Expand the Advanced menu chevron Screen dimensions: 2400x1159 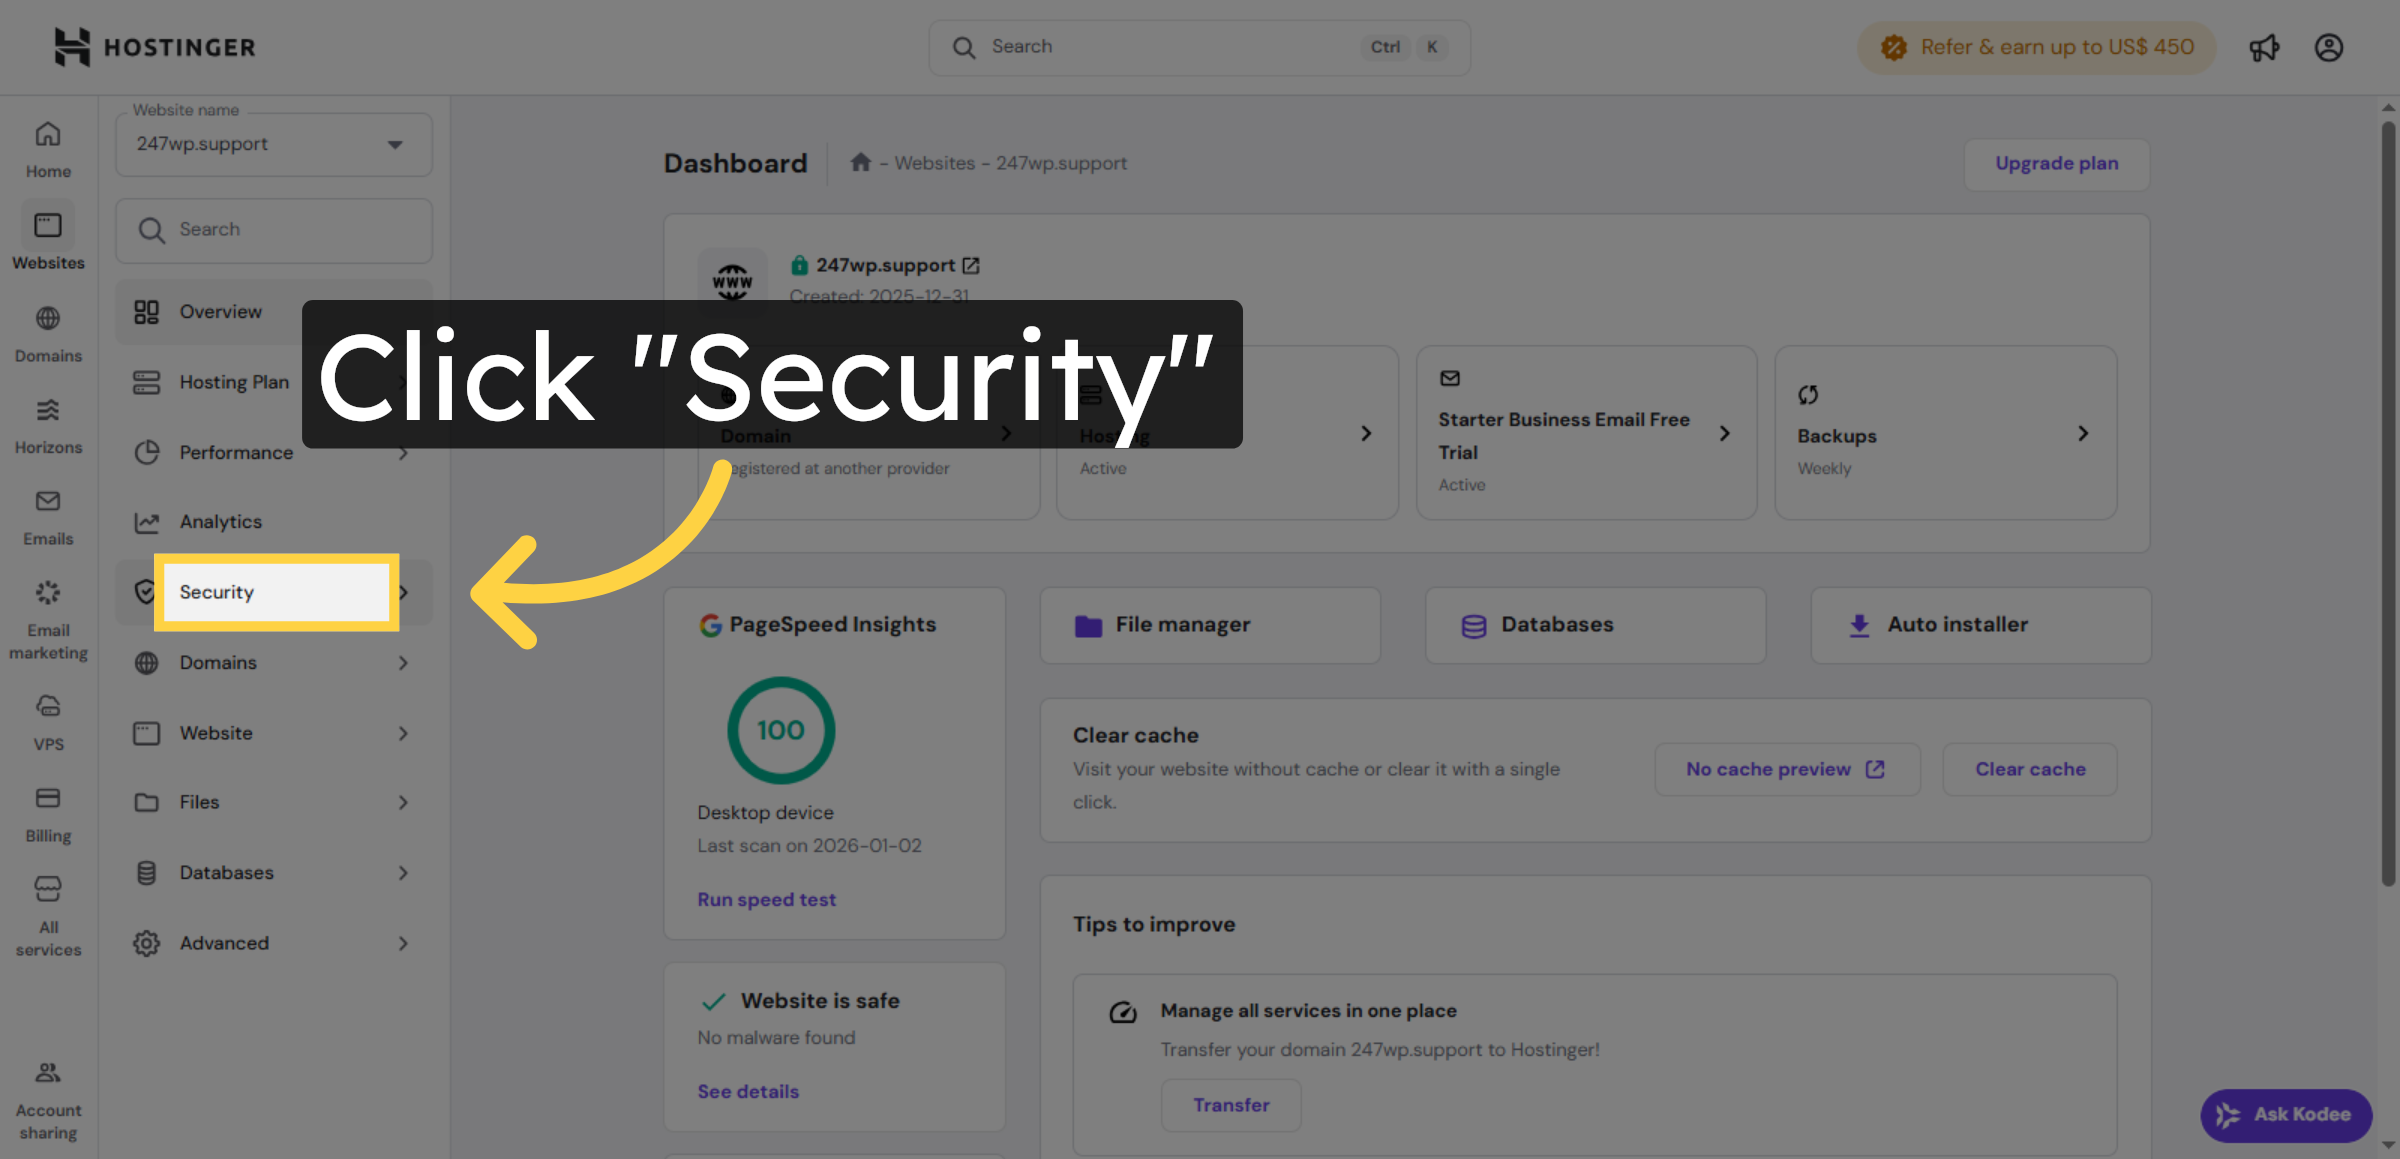[x=403, y=942]
